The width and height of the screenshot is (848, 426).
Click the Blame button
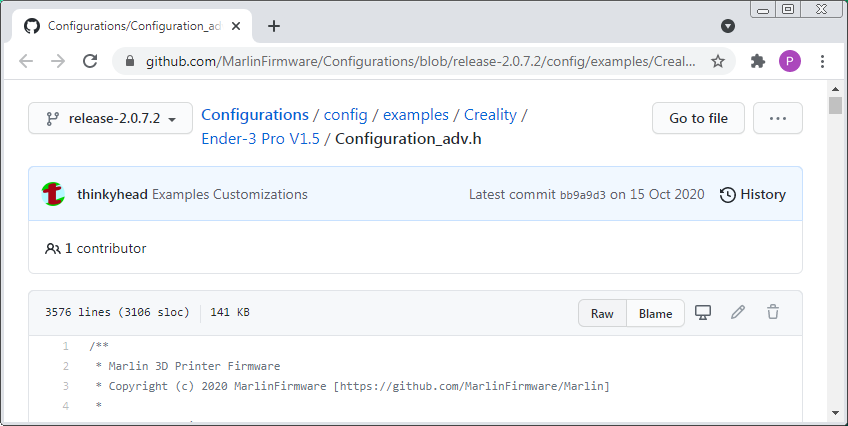click(x=656, y=313)
